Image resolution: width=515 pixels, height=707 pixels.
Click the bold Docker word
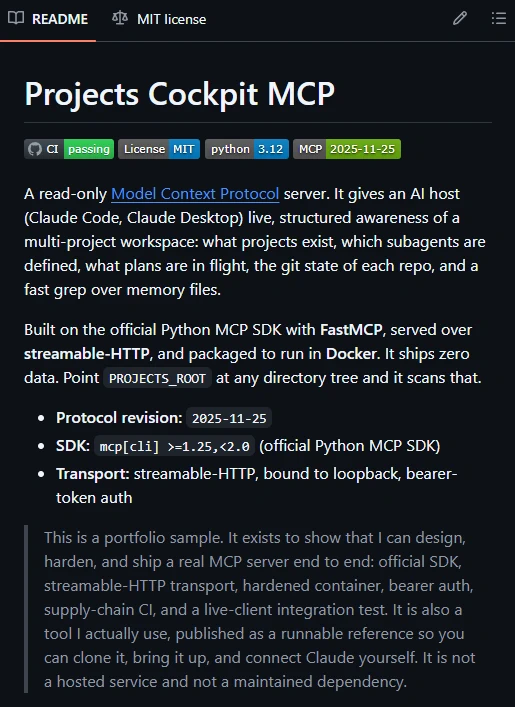(x=351, y=354)
